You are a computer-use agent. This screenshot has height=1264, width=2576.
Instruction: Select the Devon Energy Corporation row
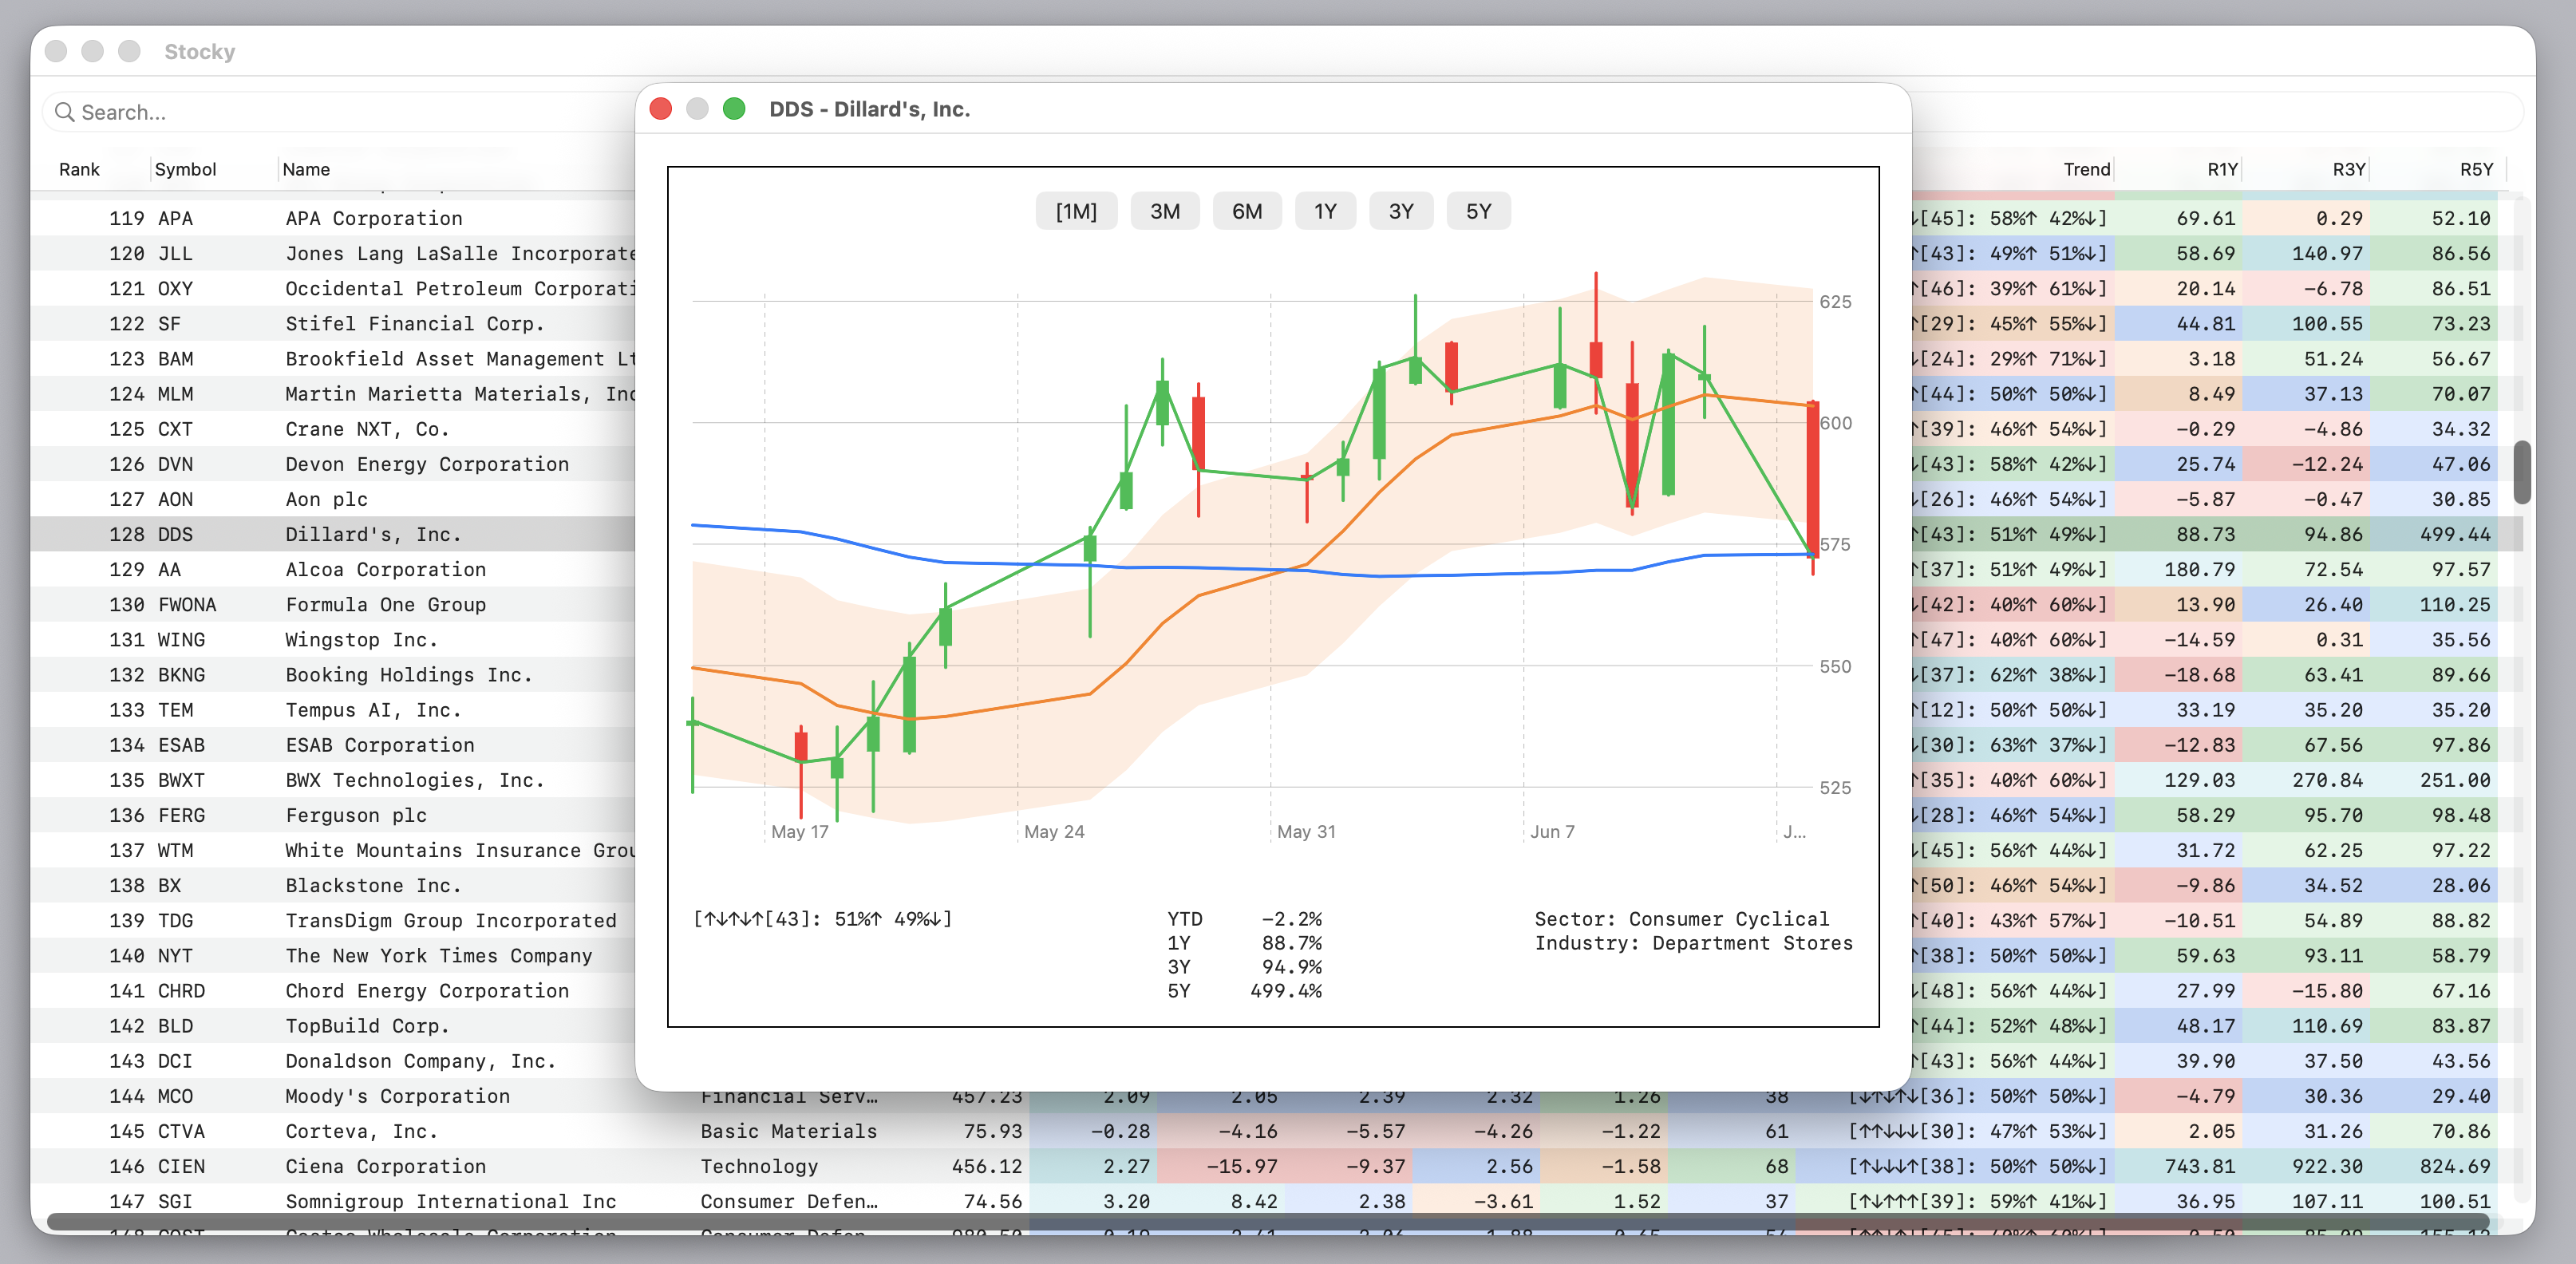pyautogui.click(x=332, y=463)
